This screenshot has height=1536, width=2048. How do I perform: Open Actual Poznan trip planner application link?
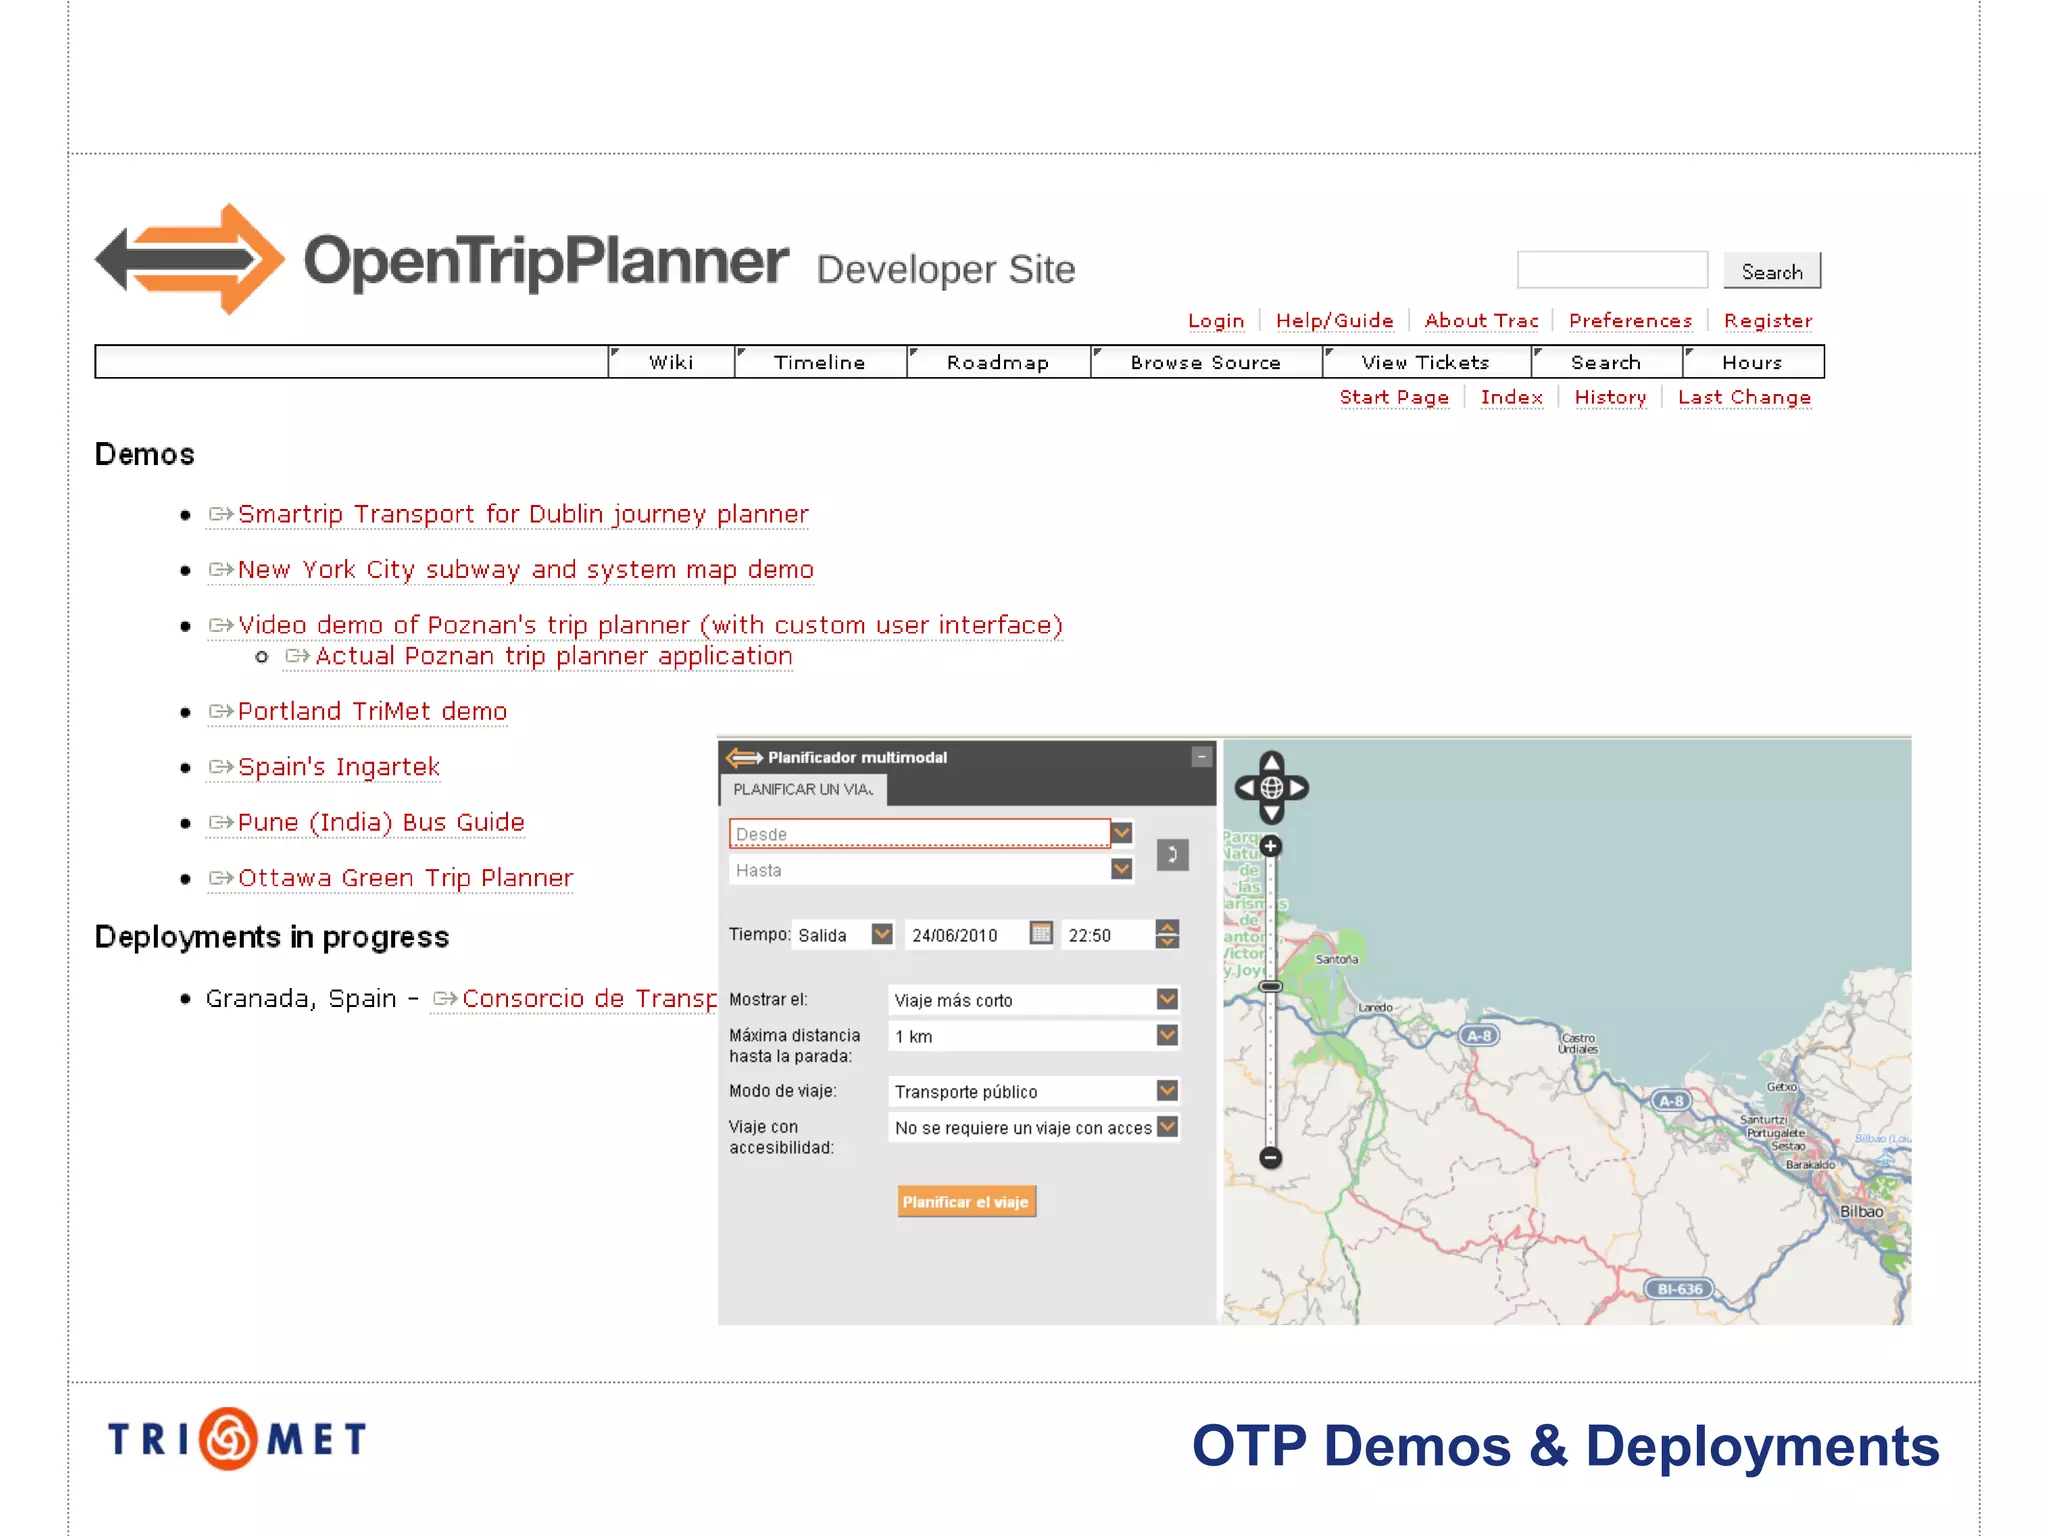(x=539, y=656)
